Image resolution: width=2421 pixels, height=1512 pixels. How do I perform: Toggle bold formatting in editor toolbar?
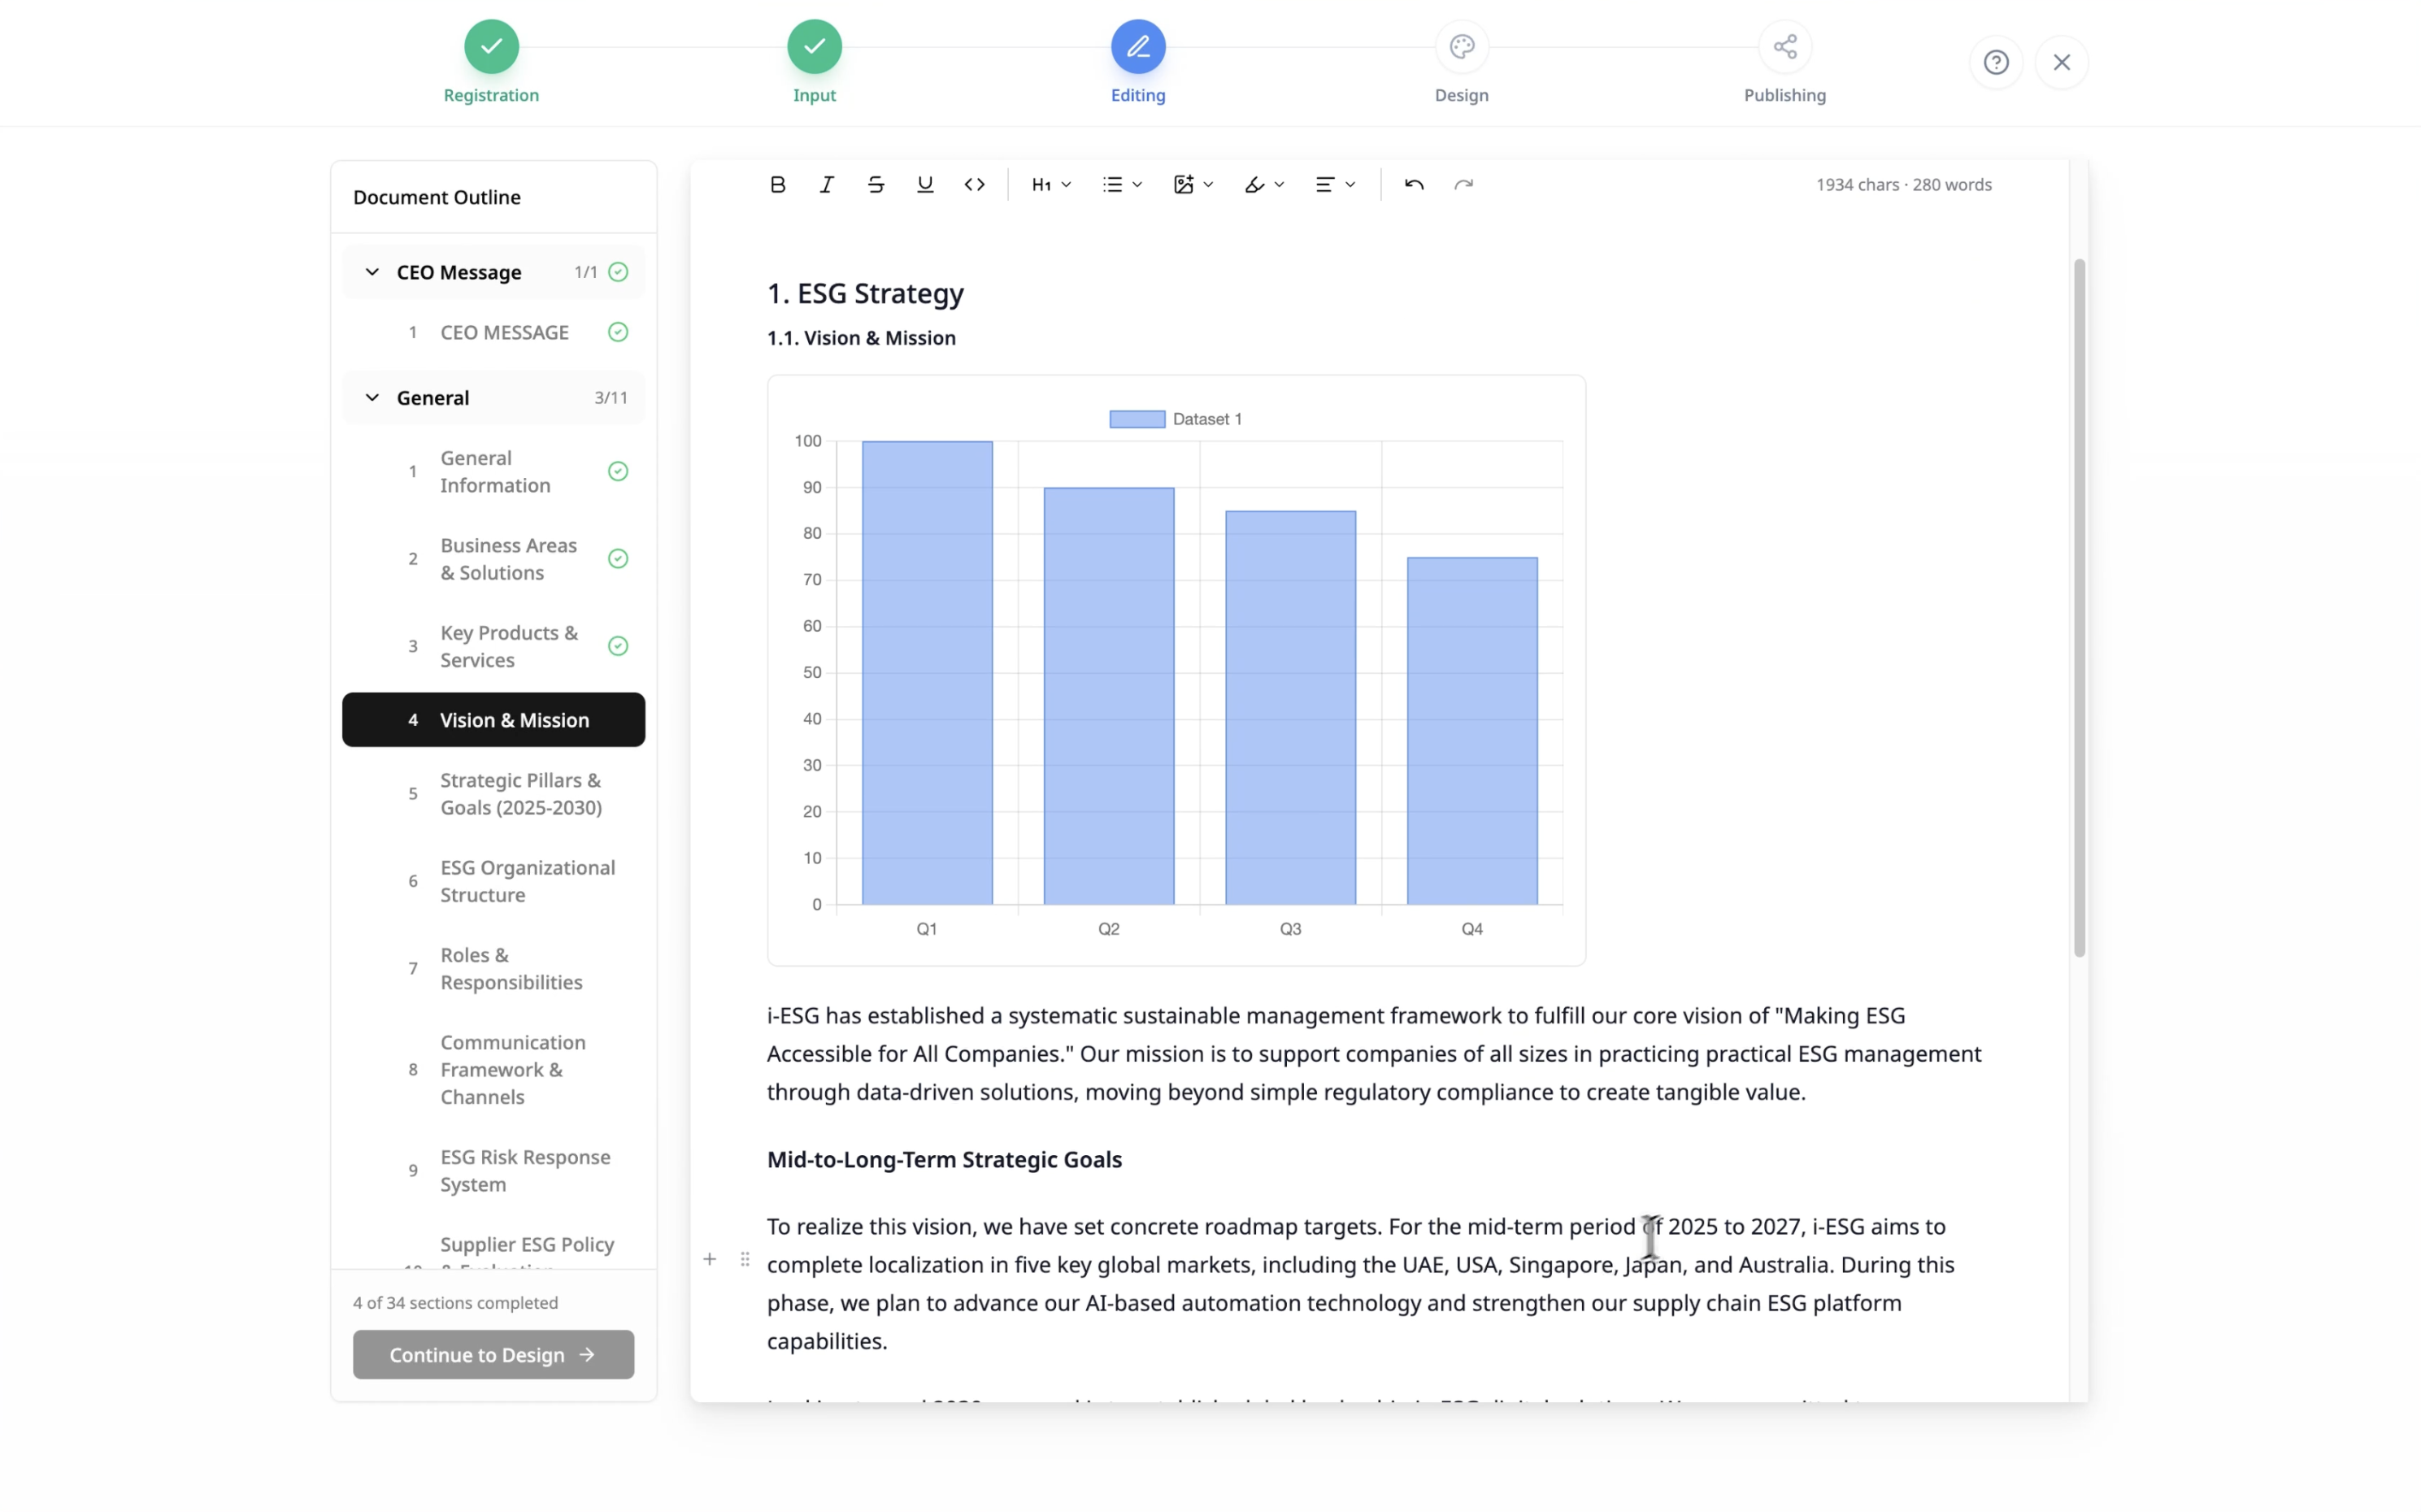pyautogui.click(x=777, y=184)
